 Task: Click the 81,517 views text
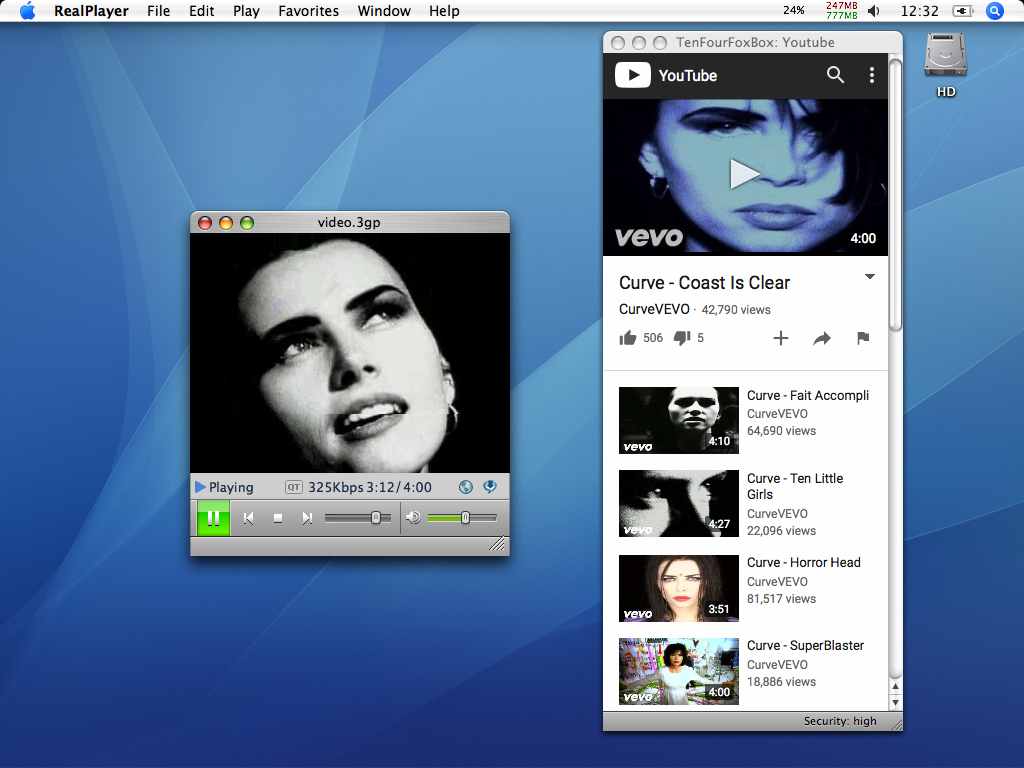[x=782, y=599]
